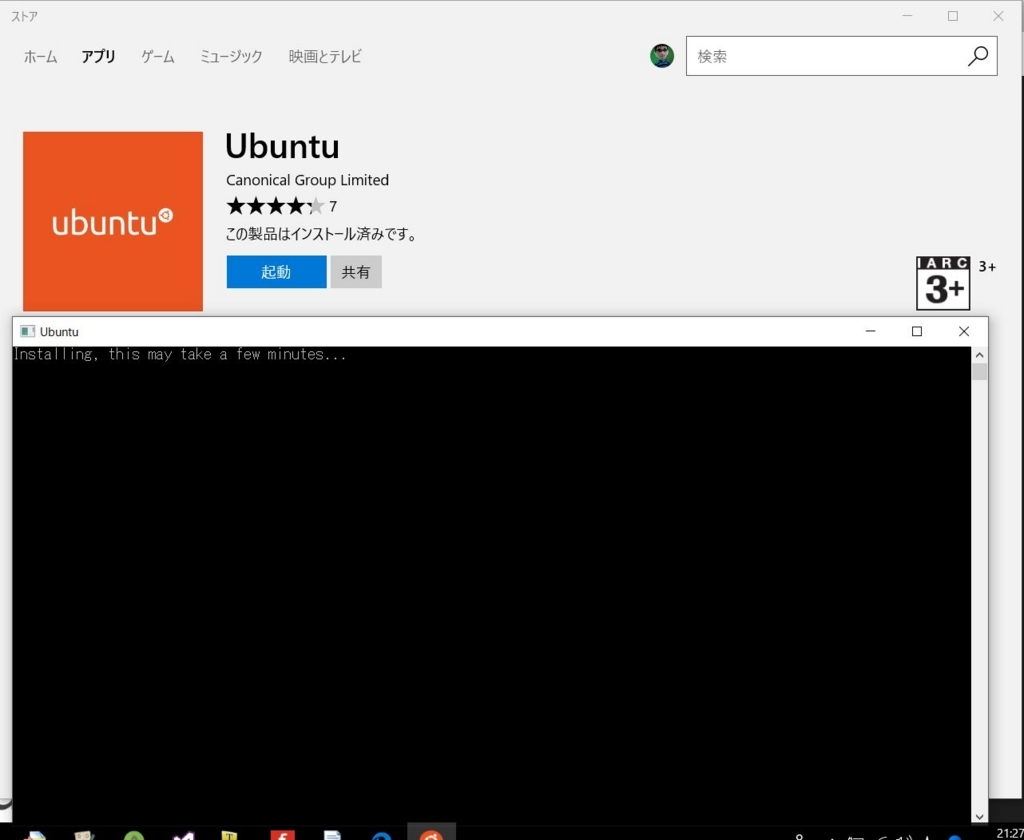Maximize the Store window
1024x840 pixels.
[953, 16]
